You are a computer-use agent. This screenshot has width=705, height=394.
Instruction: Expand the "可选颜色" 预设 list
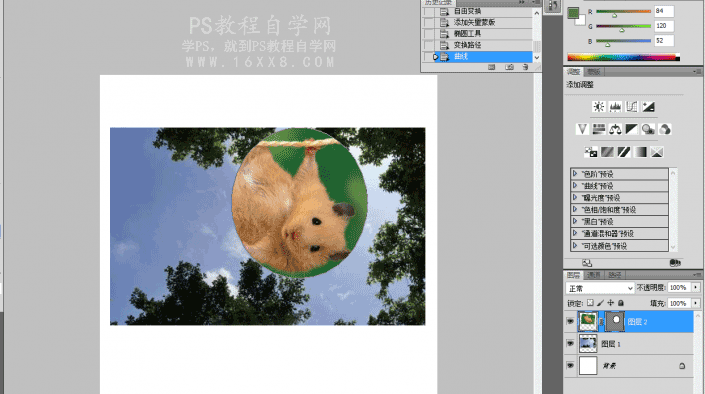tap(575, 246)
